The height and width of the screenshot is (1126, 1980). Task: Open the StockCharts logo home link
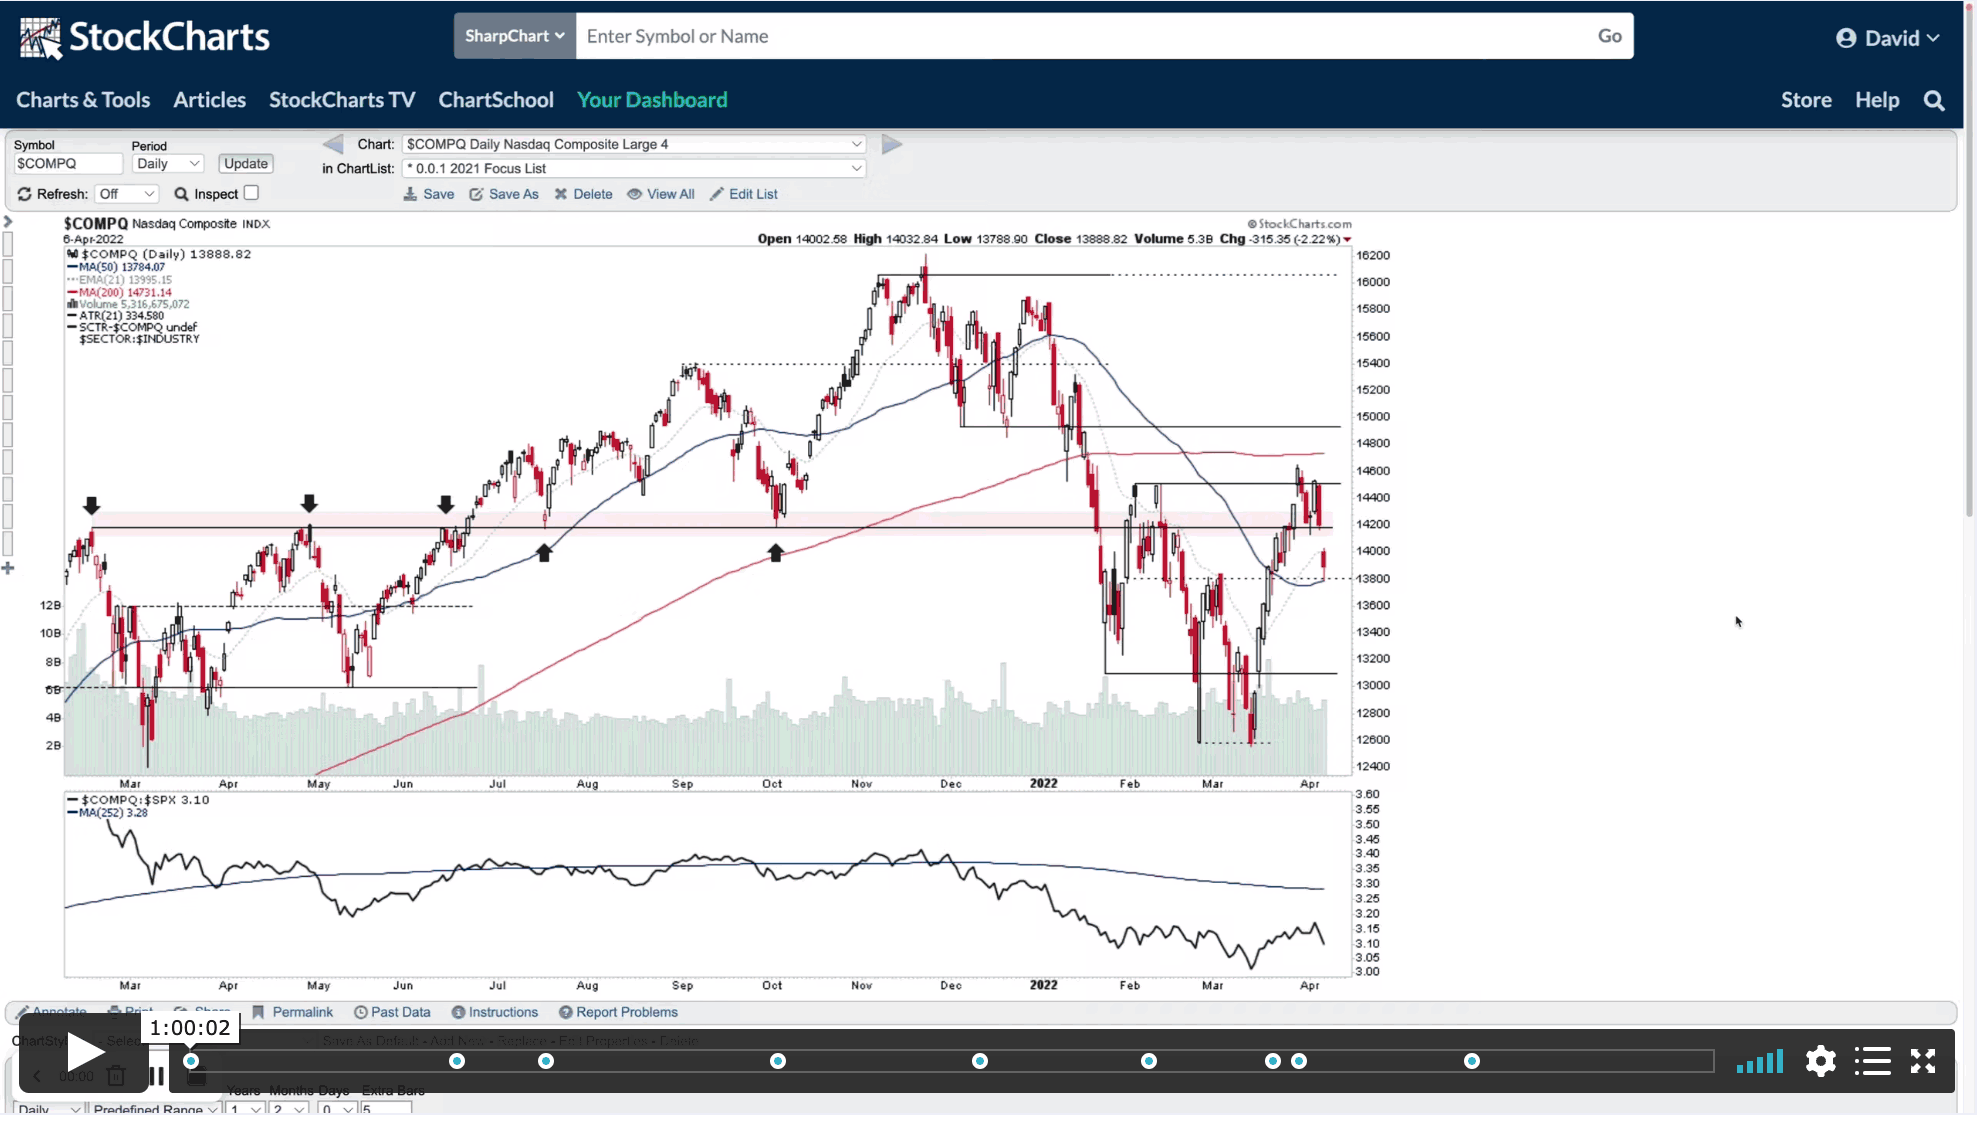(x=145, y=38)
